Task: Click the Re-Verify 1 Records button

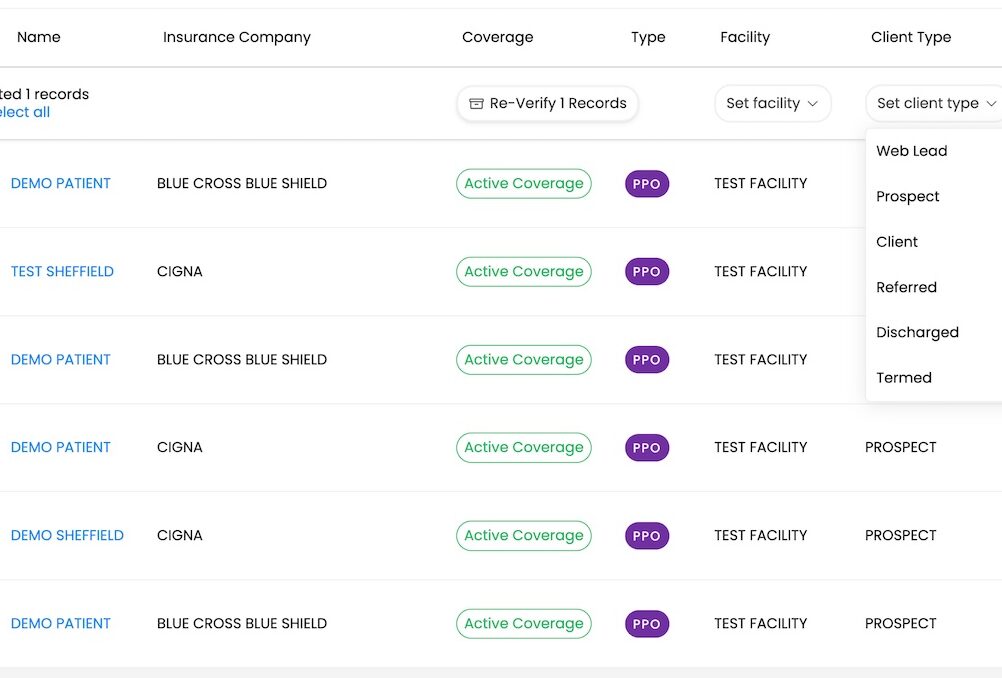Action: pyautogui.click(x=547, y=104)
